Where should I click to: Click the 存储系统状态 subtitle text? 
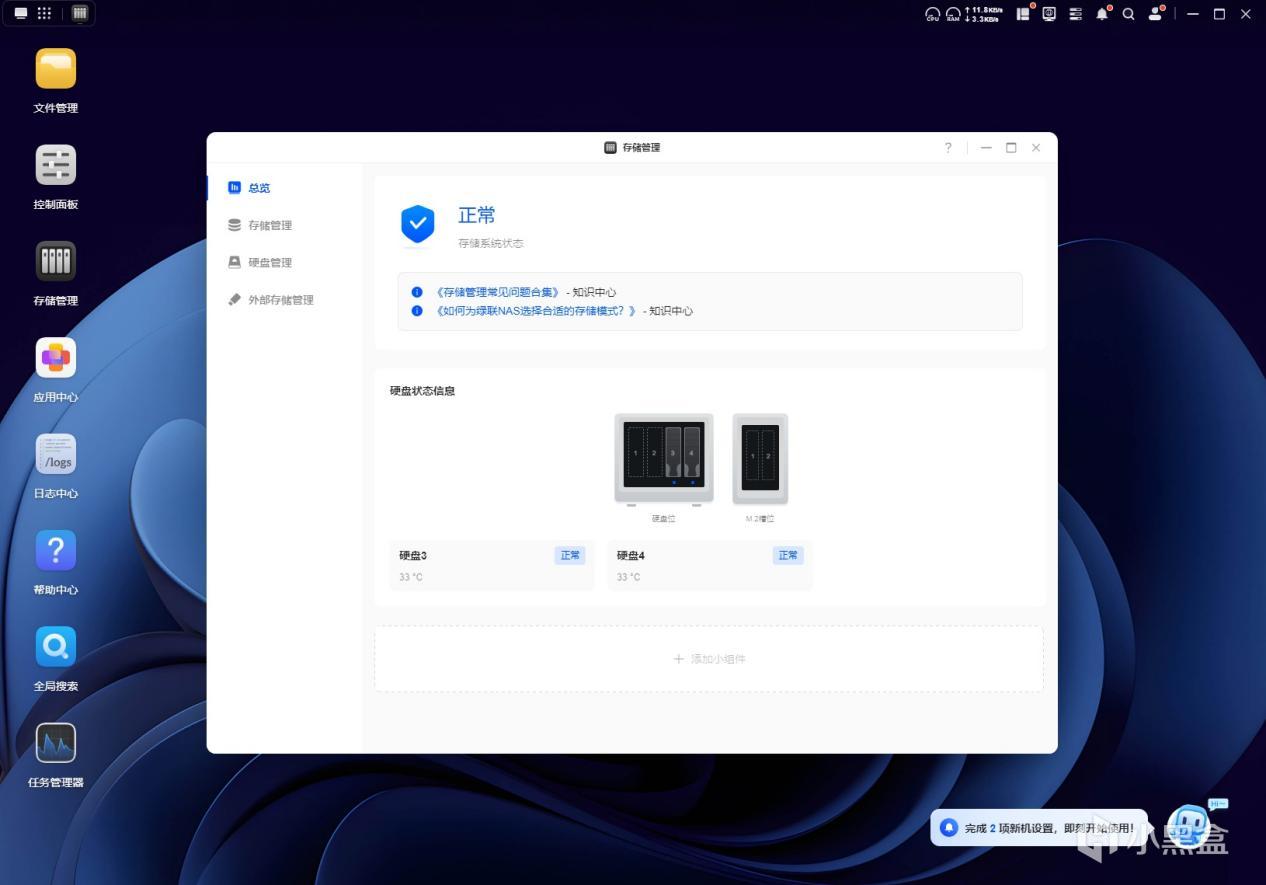coord(490,243)
